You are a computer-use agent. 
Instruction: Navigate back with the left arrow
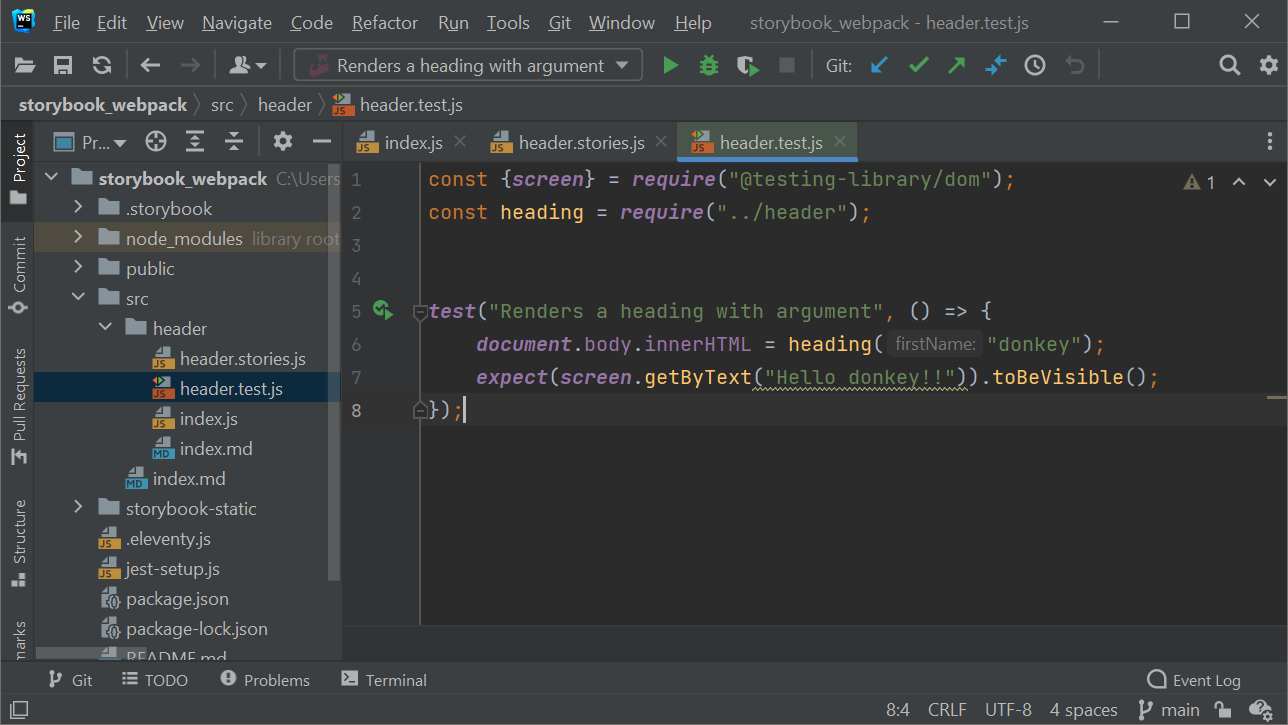(150, 66)
